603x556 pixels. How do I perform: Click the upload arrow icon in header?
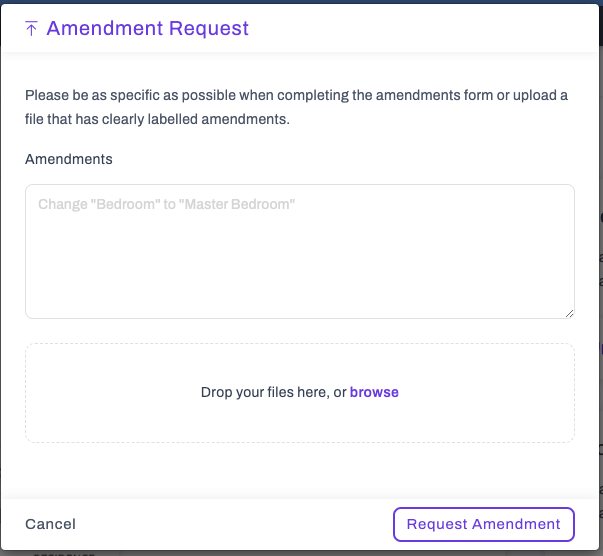click(x=31, y=28)
